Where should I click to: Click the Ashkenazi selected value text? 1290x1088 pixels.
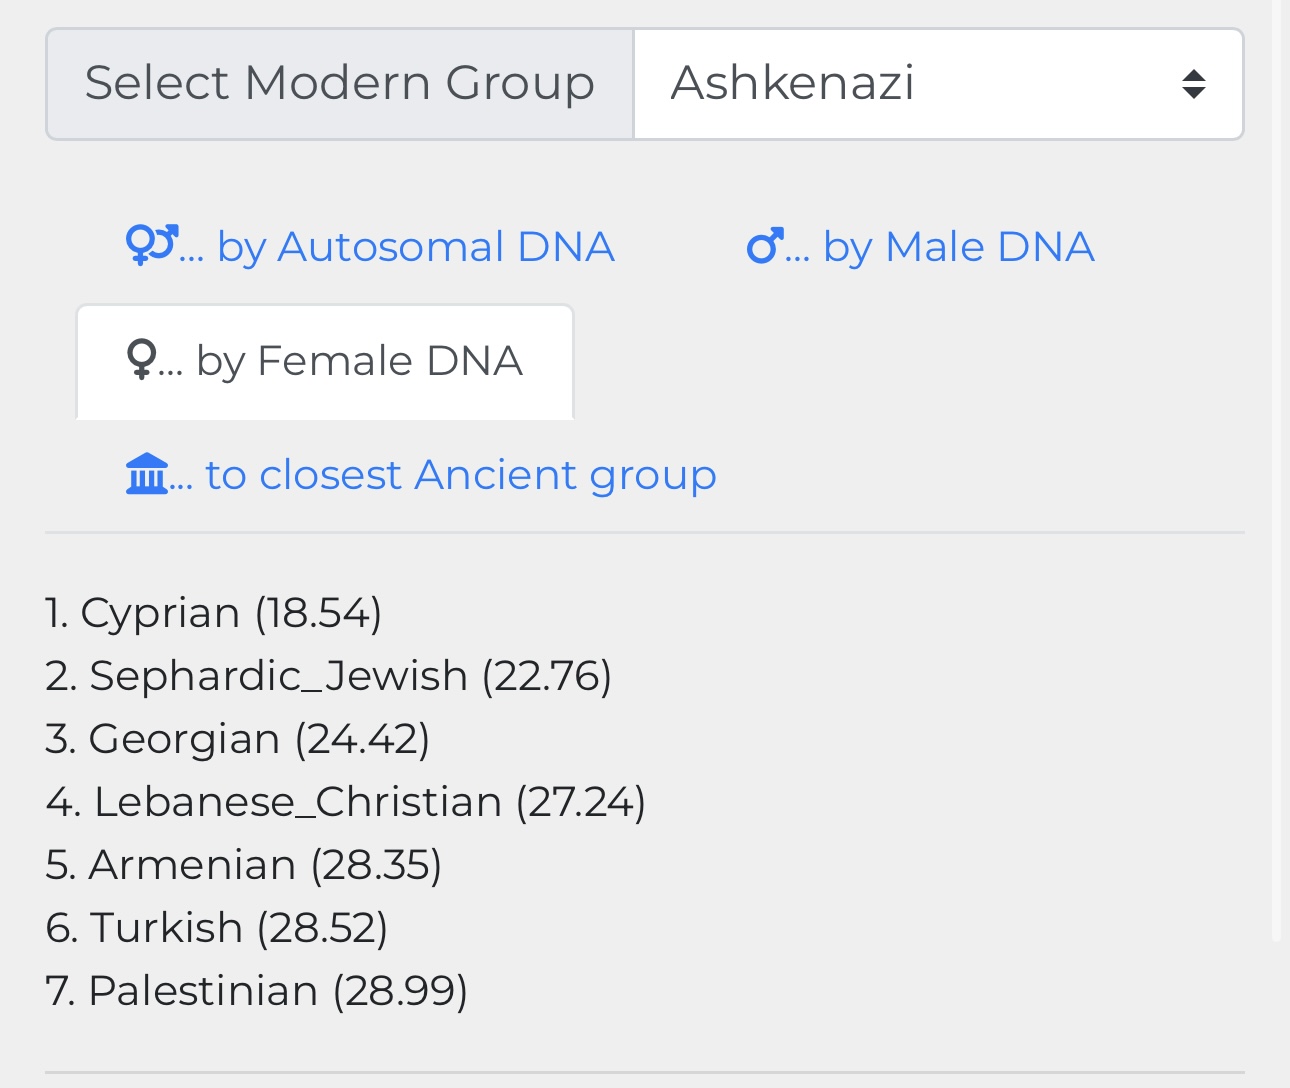[792, 84]
